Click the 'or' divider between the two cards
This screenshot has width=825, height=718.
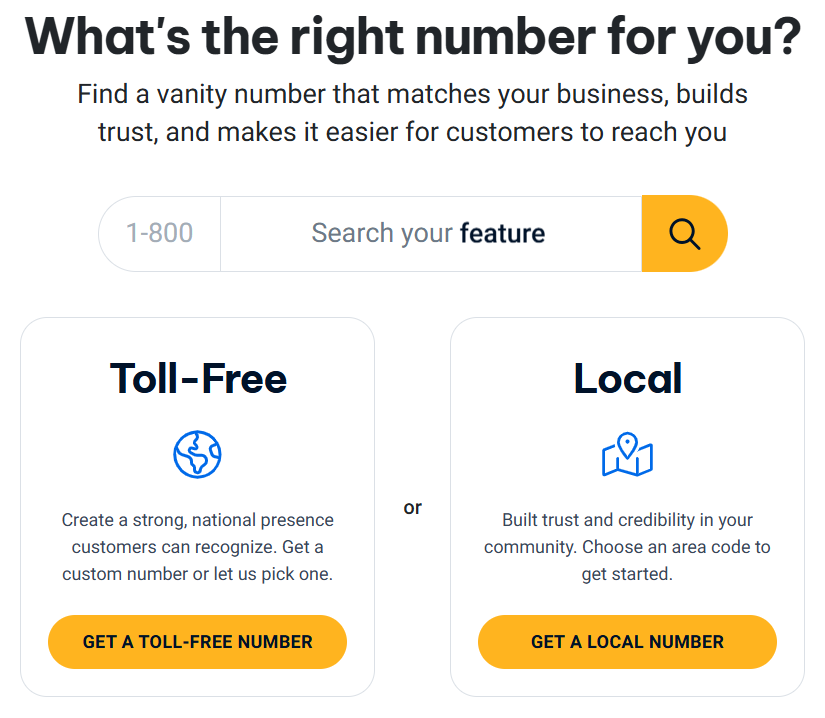coord(412,507)
